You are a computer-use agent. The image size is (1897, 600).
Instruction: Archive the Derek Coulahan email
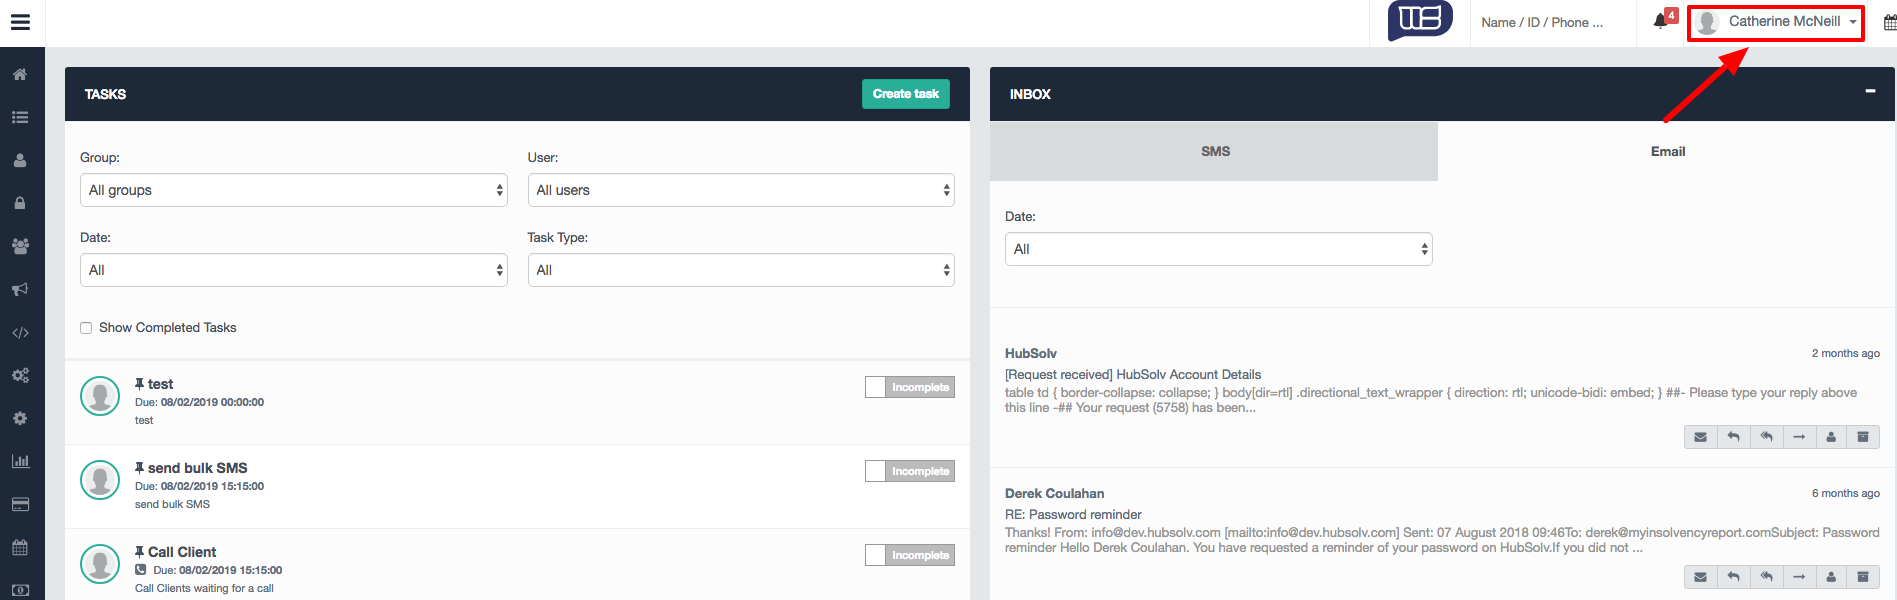1863,577
